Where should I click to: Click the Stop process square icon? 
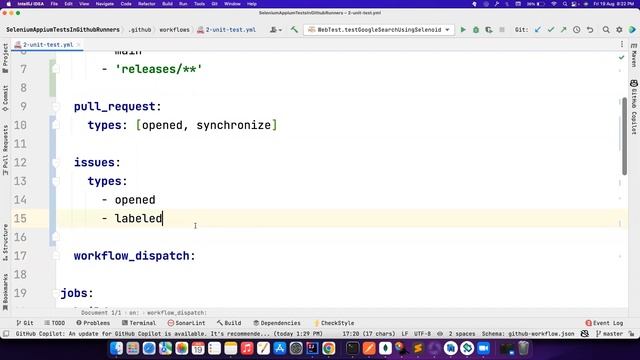pos(502,30)
